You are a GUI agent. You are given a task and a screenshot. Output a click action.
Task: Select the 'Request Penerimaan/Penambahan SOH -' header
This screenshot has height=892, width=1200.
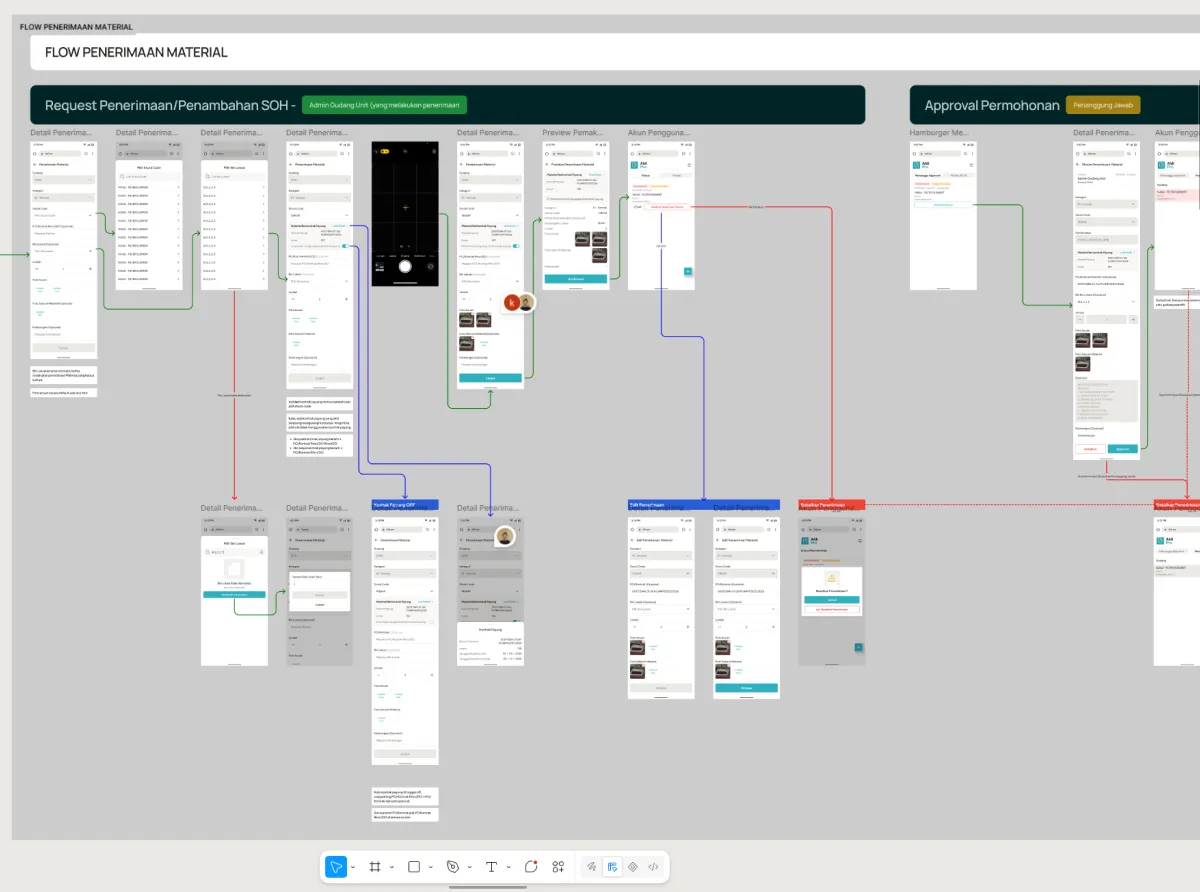170,105
